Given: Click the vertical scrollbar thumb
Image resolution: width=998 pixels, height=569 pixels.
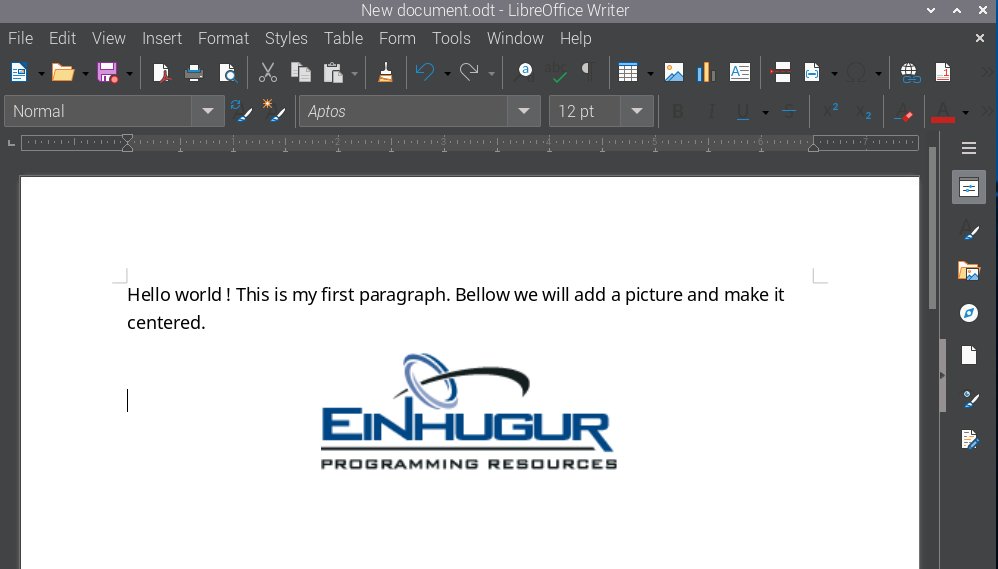Looking at the screenshot, I should point(932,228).
